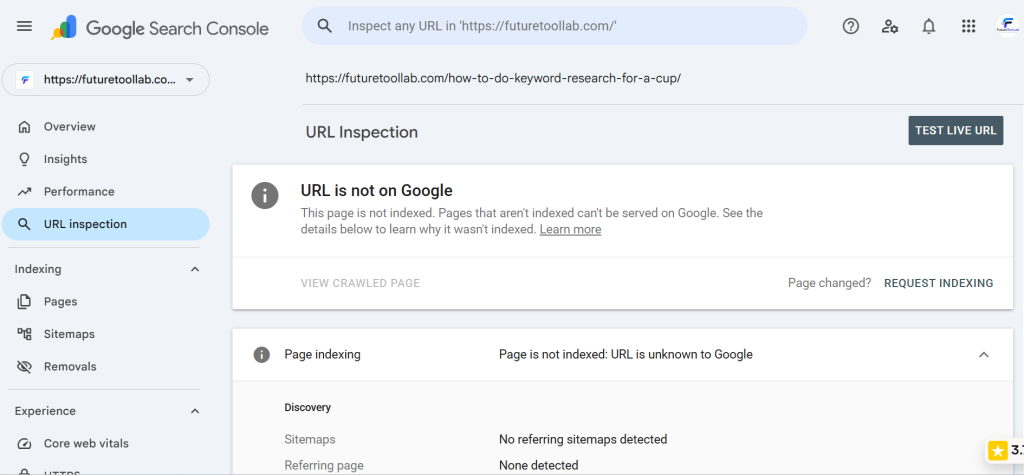Click the None detected value
The width and height of the screenshot is (1024, 475).
click(x=539, y=466)
